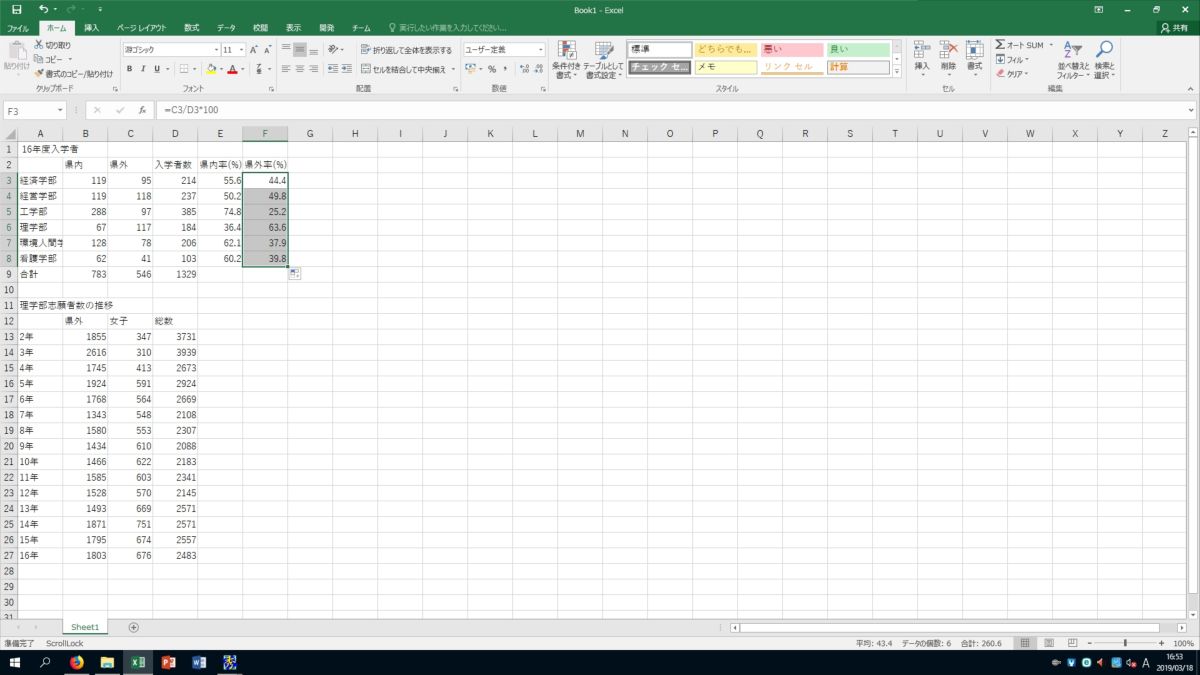This screenshot has width=1200, height=675.
Task: Open Firefox from the taskbar
Action: (77, 662)
